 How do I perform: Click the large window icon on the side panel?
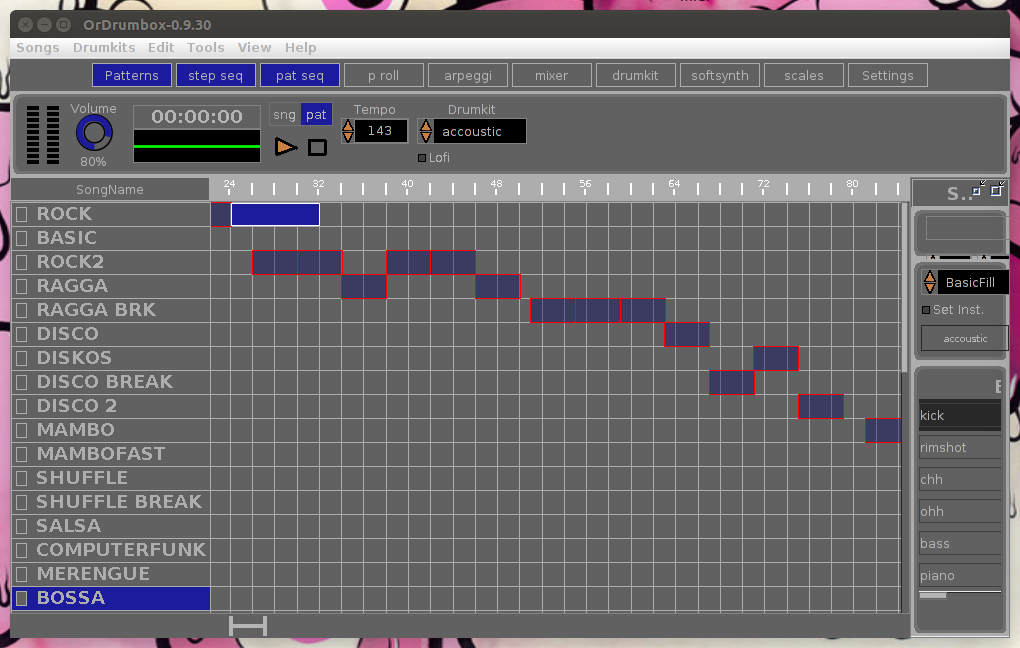pyautogui.click(x=997, y=189)
